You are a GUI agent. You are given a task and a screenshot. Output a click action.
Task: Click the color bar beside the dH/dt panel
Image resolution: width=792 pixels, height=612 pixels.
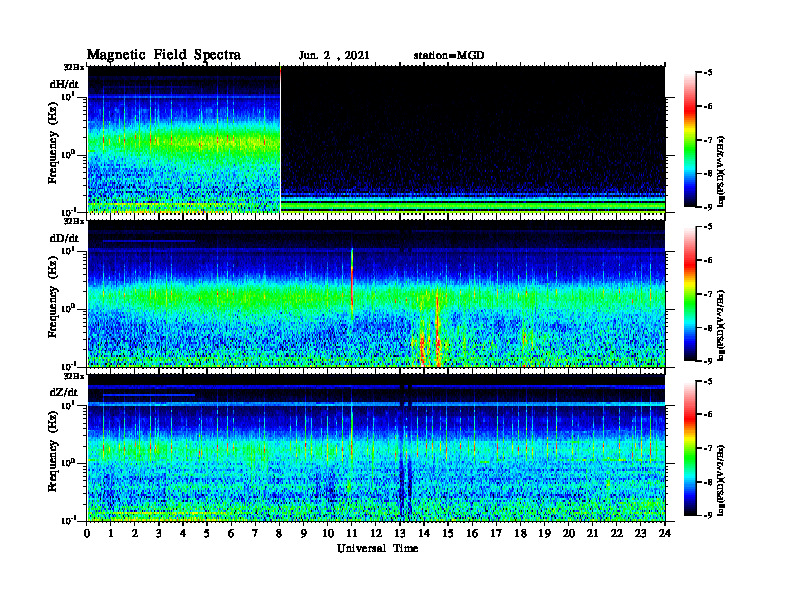pos(690,139)
